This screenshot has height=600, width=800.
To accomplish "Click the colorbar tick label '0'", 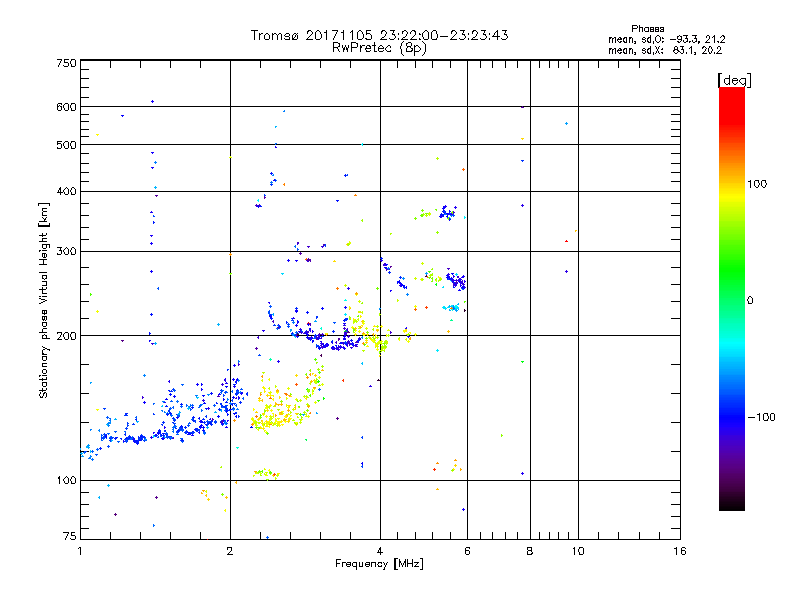I will 750,301.
